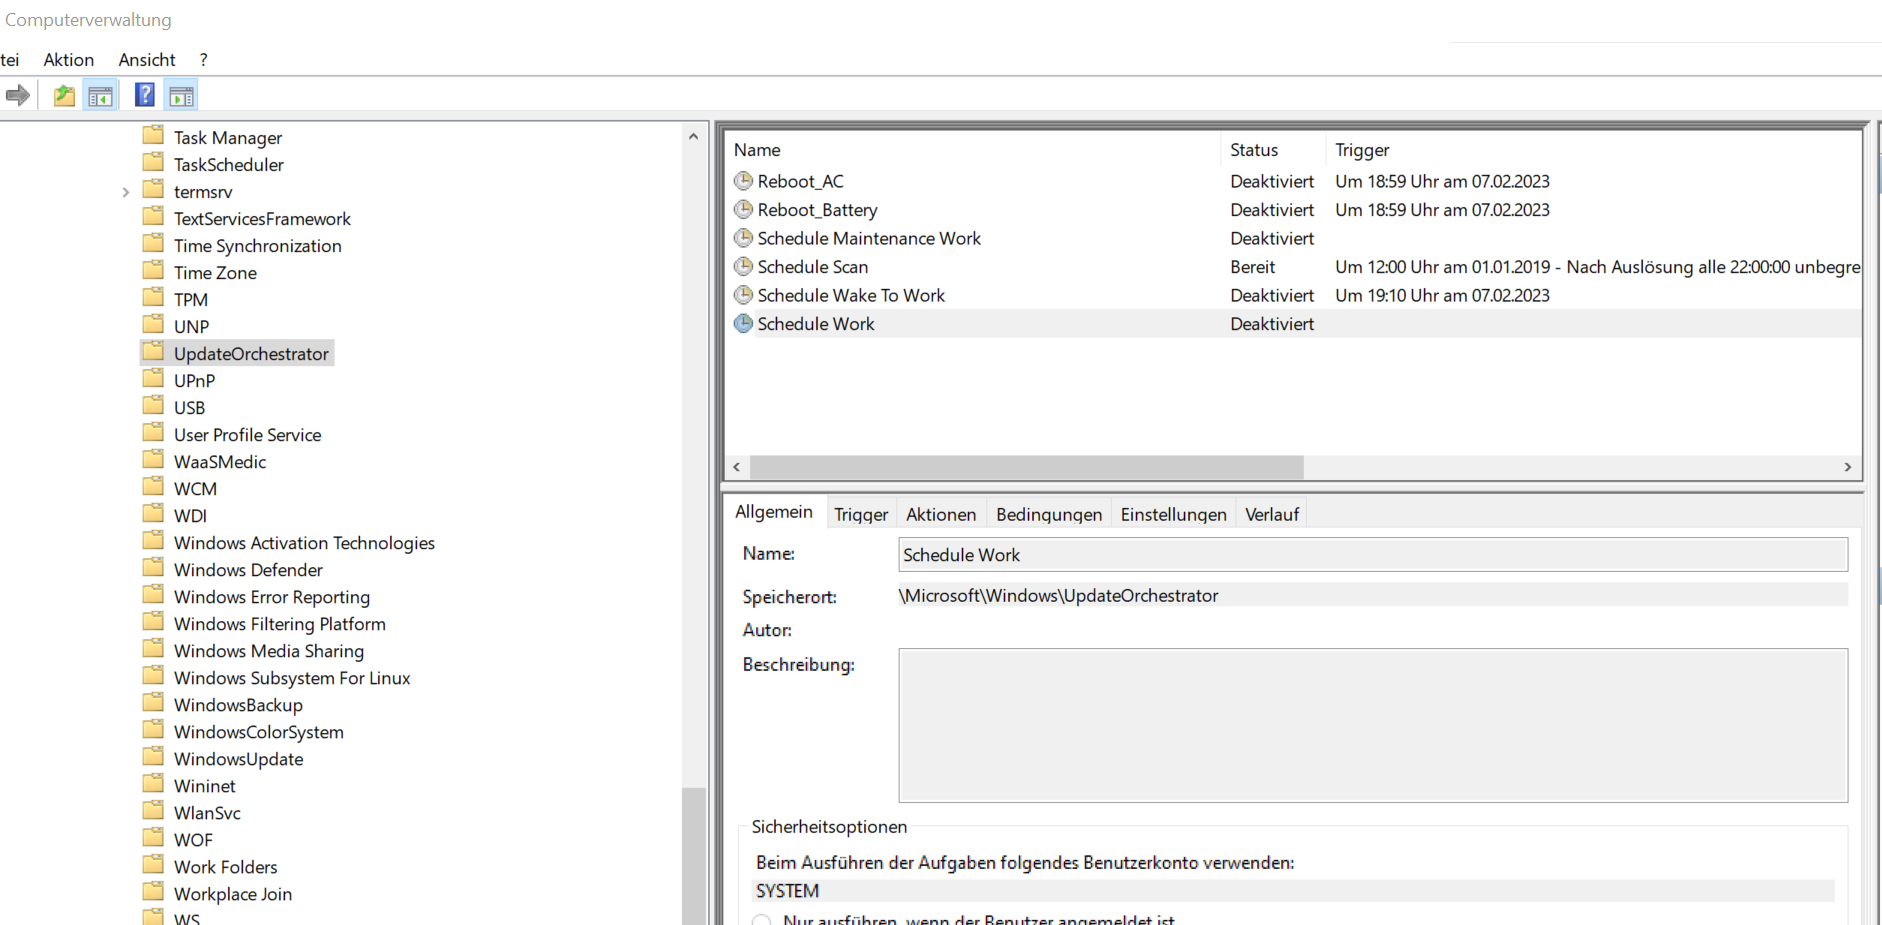The height and width of the screenshot is (925, 1882).
Task: Click the WindowsUpdate folder icon
Action: click(x=153, y=757)
